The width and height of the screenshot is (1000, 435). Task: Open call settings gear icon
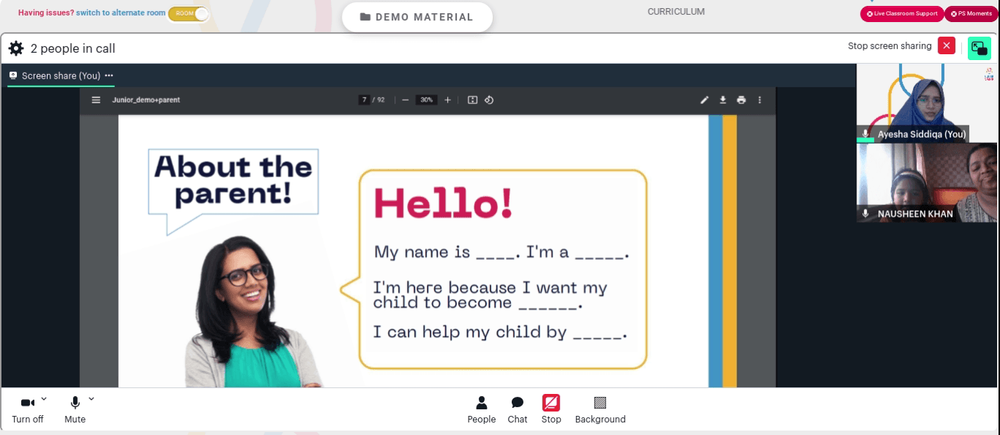(x=16, y=48)
